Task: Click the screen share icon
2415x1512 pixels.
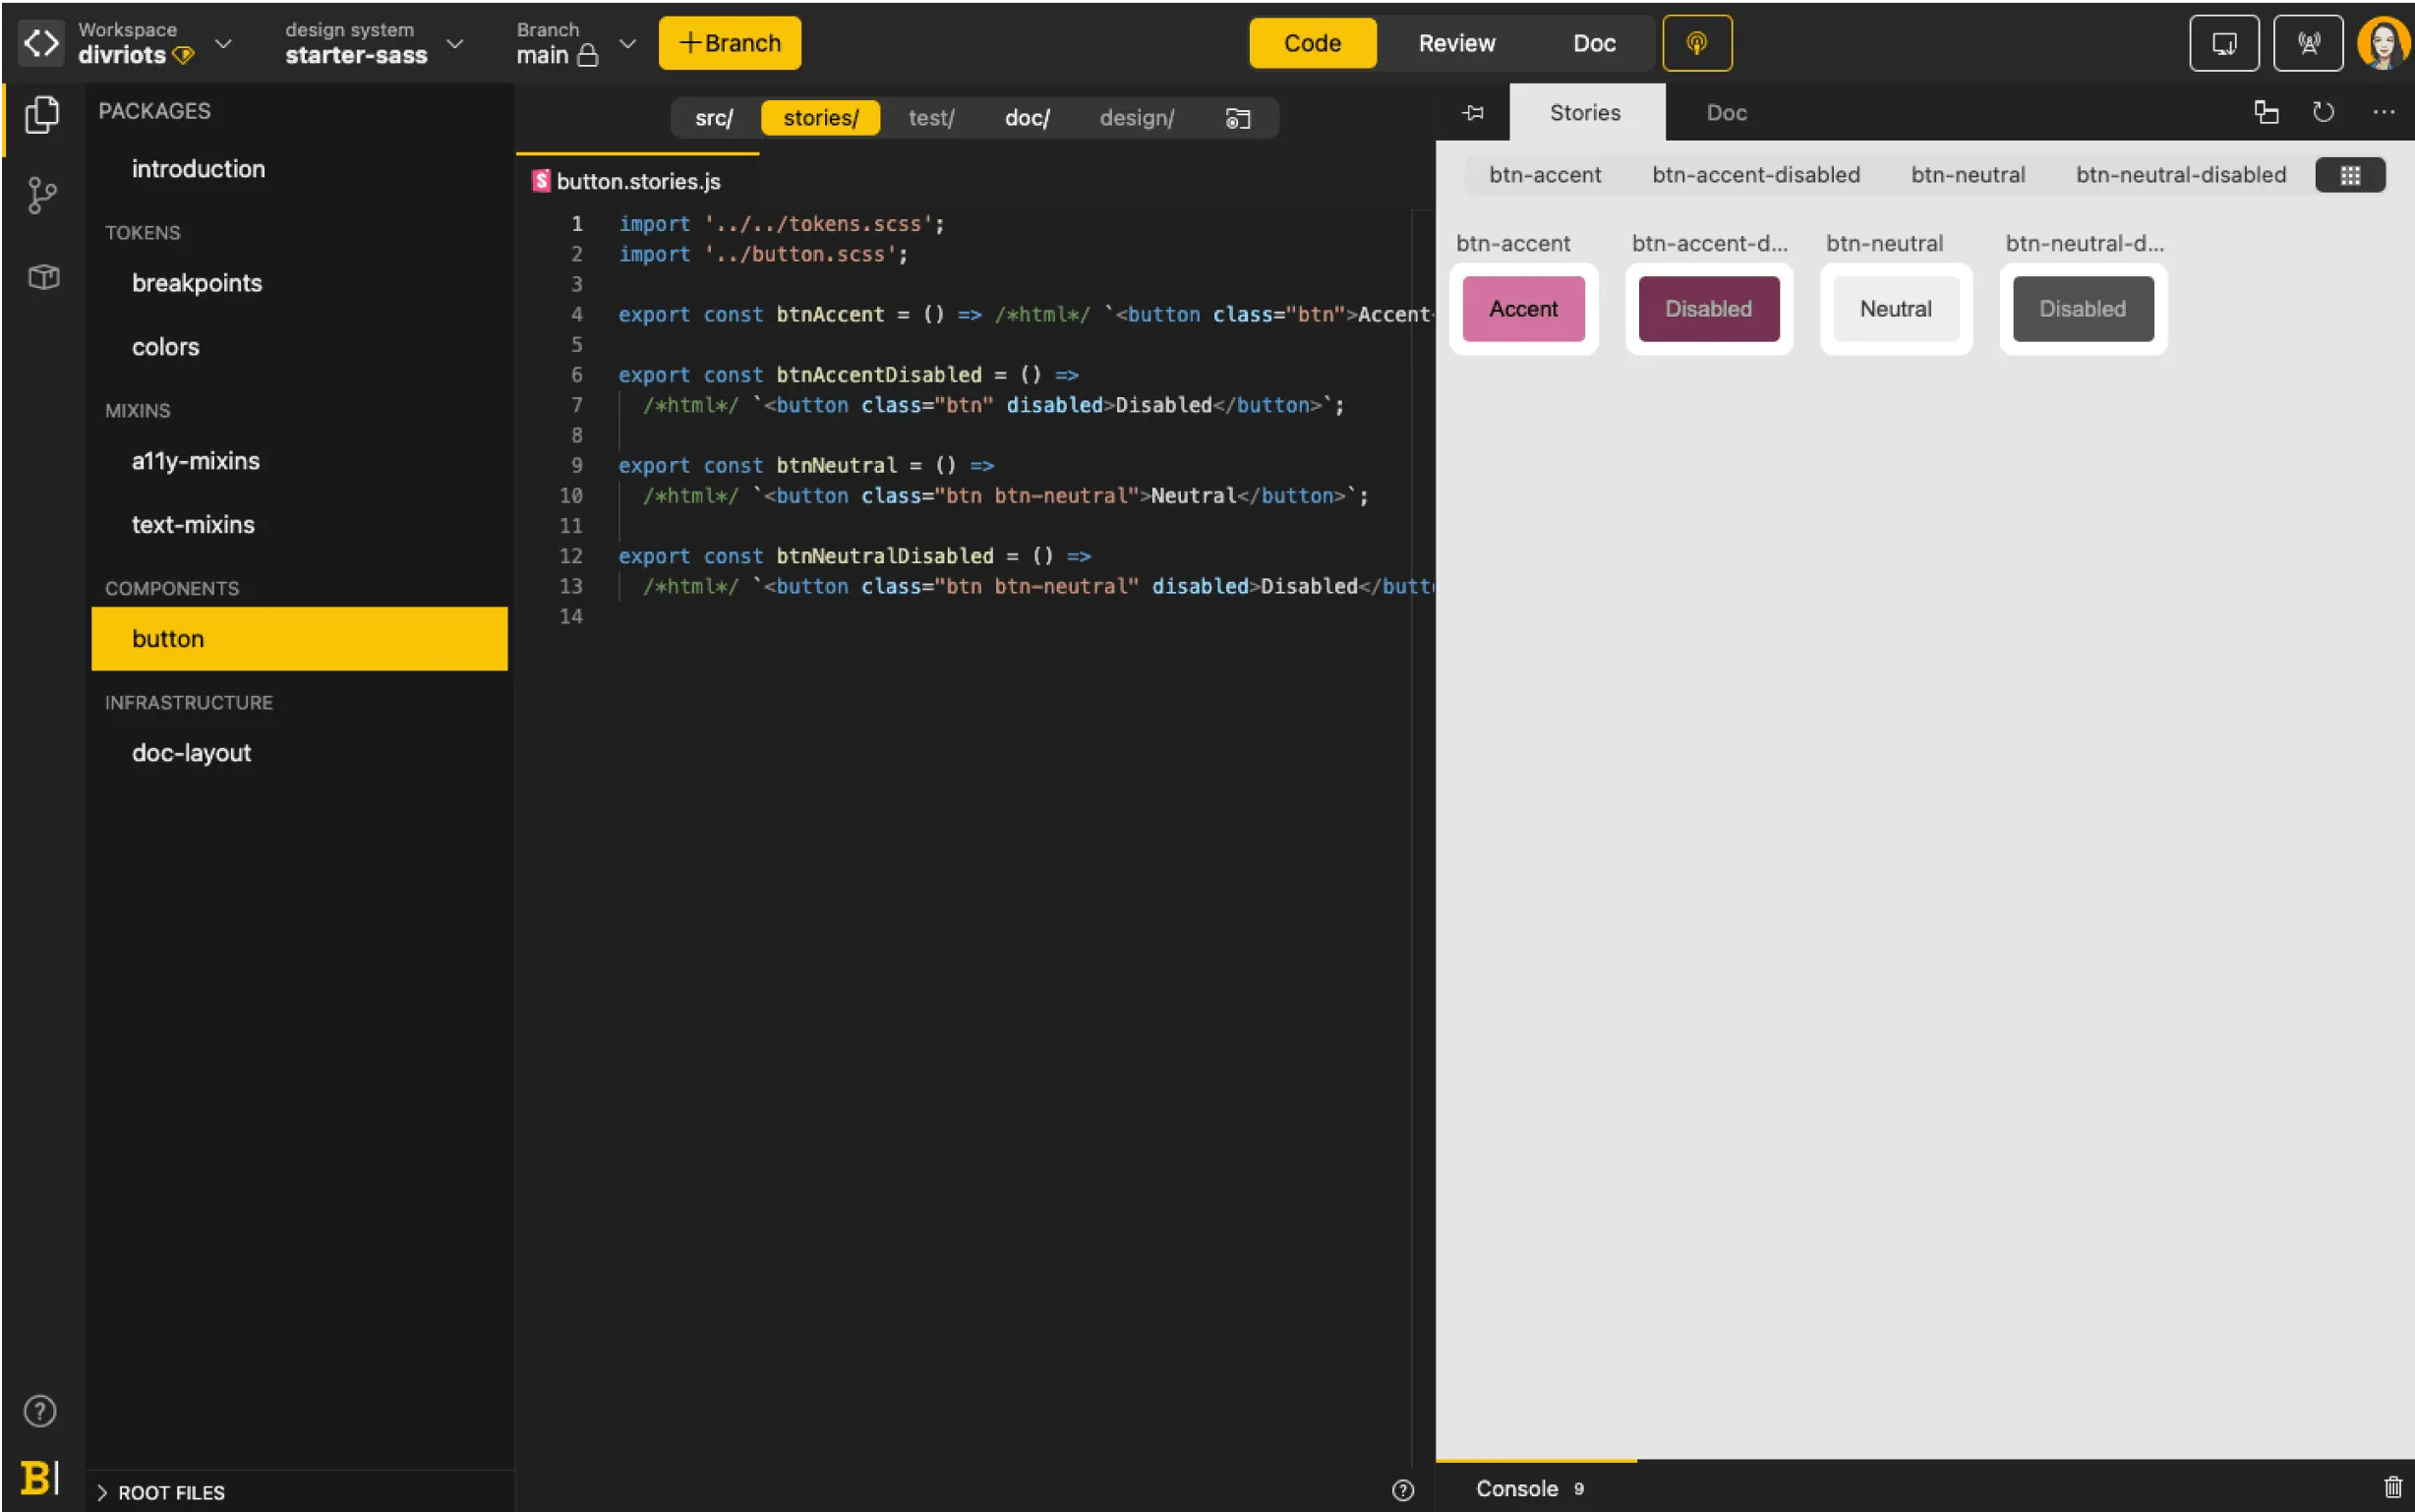Action: click(2223, 43)
